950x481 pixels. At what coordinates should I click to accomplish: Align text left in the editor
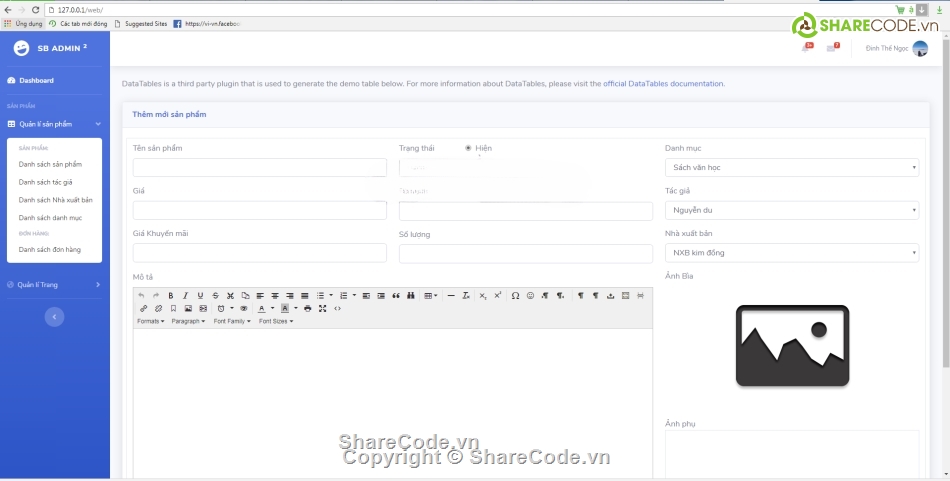pos(260,296)
